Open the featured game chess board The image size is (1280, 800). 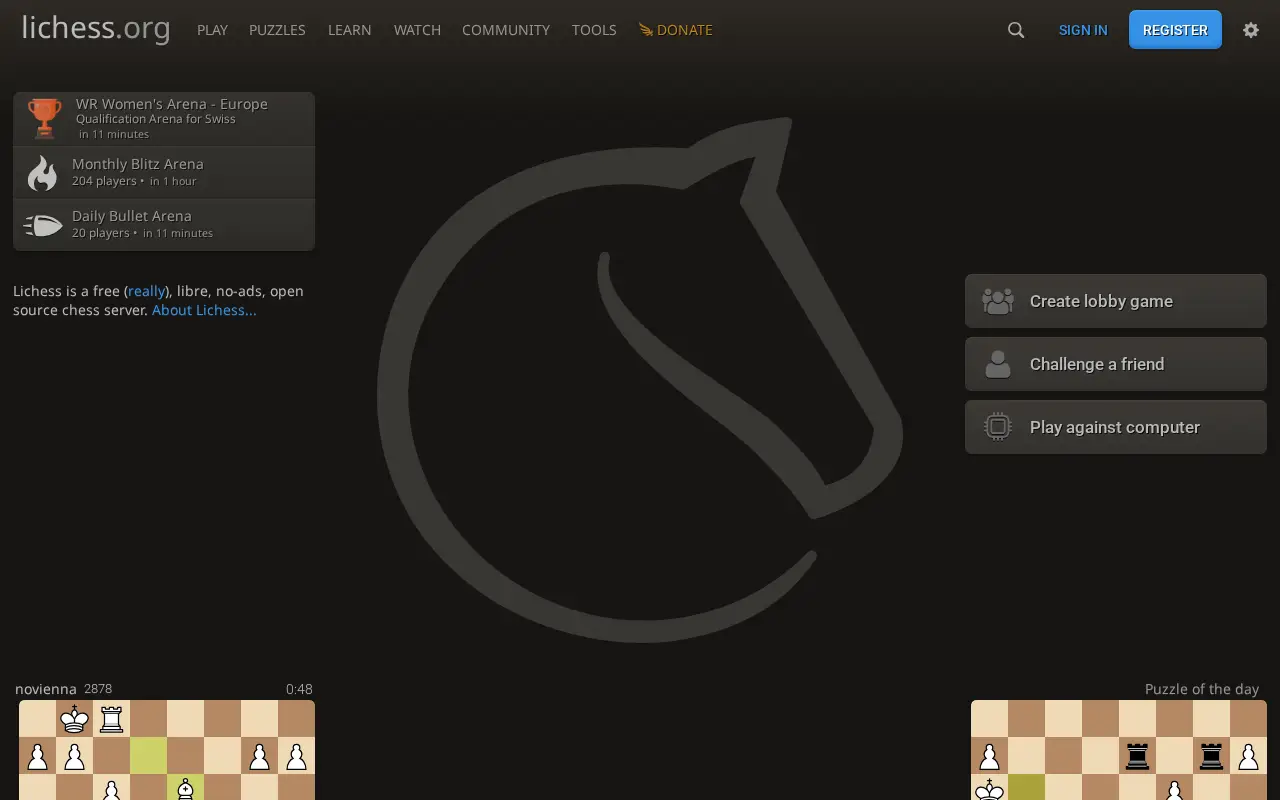point(167,750)
